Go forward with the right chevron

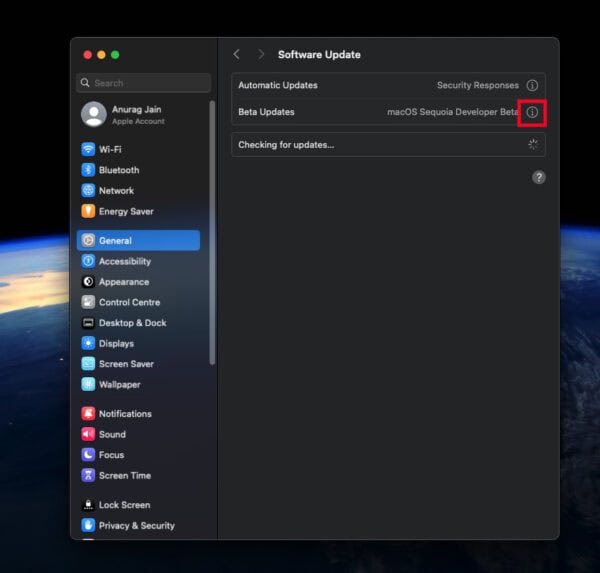coord(261,54)
